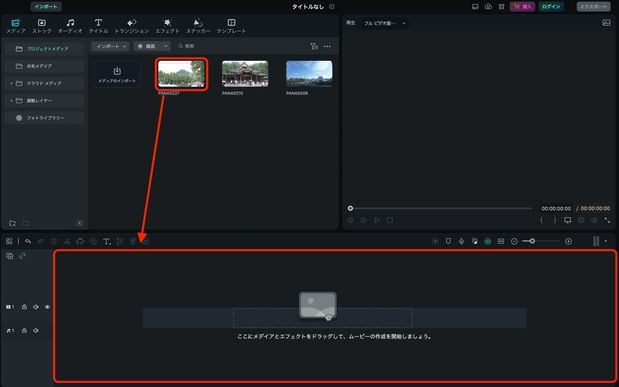Click the display settings monitor icon
The width and height of the screenshot is (619, 387).
(567, 220)
